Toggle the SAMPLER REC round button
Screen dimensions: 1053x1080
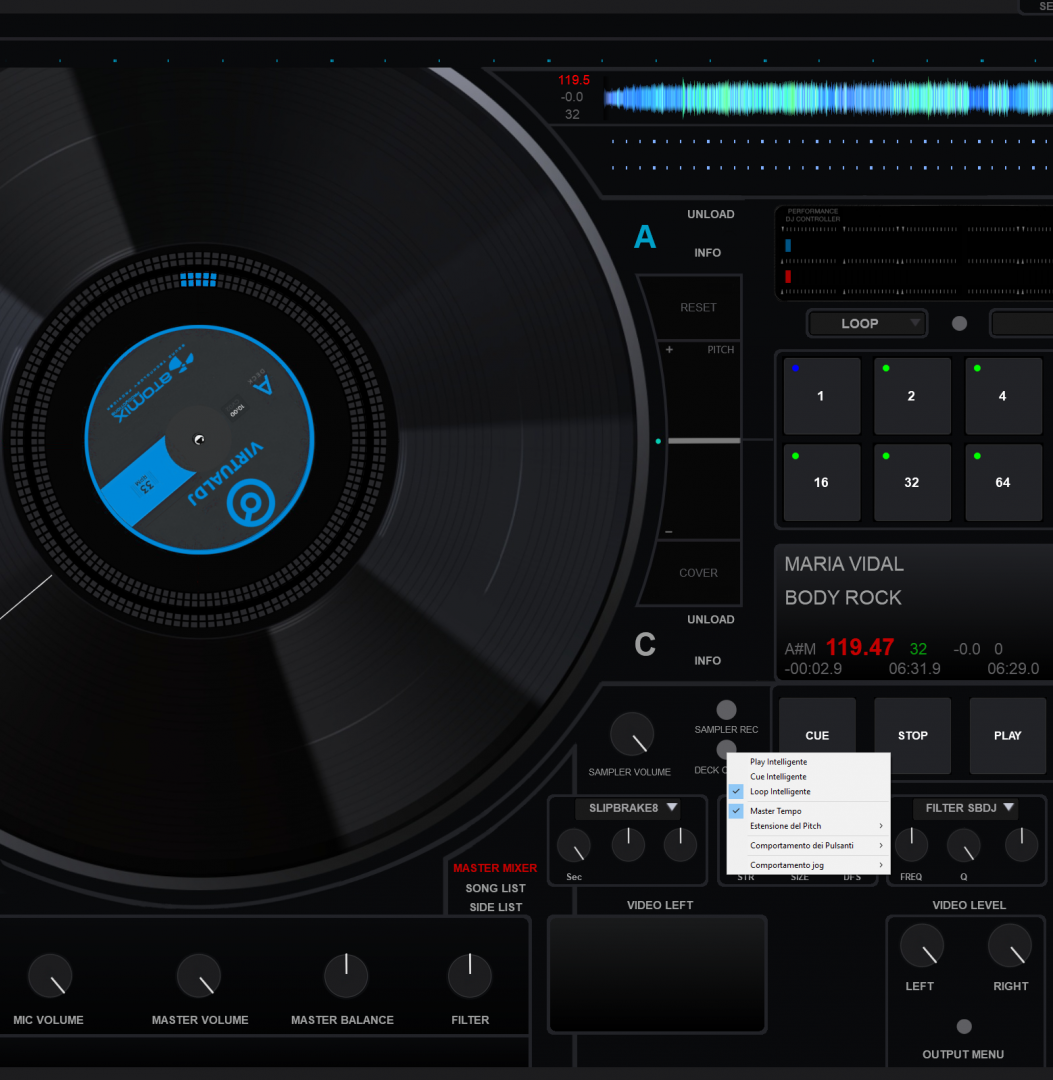[x=727, y=709]
